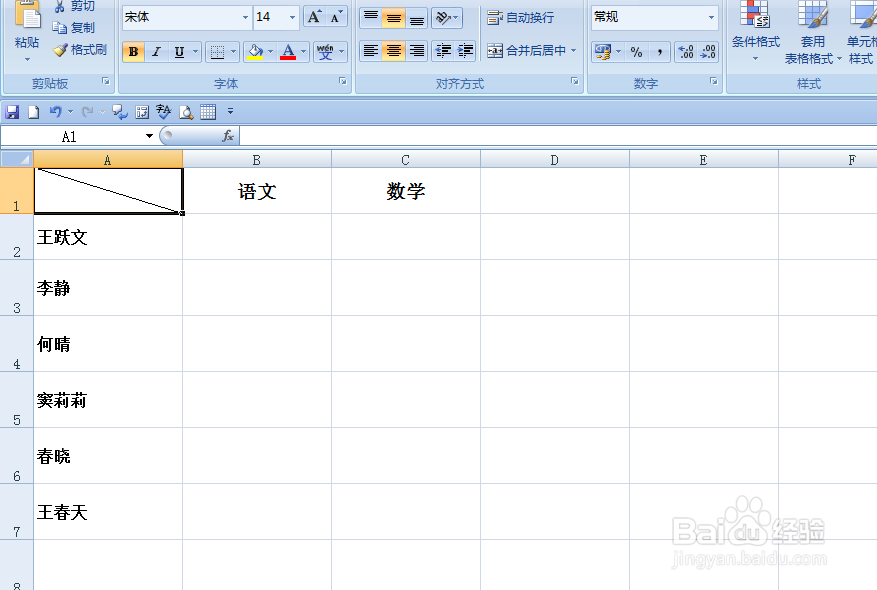Toggle center horizontal alignment
This screenshot has height=590, width=877.
click(394, 51)
